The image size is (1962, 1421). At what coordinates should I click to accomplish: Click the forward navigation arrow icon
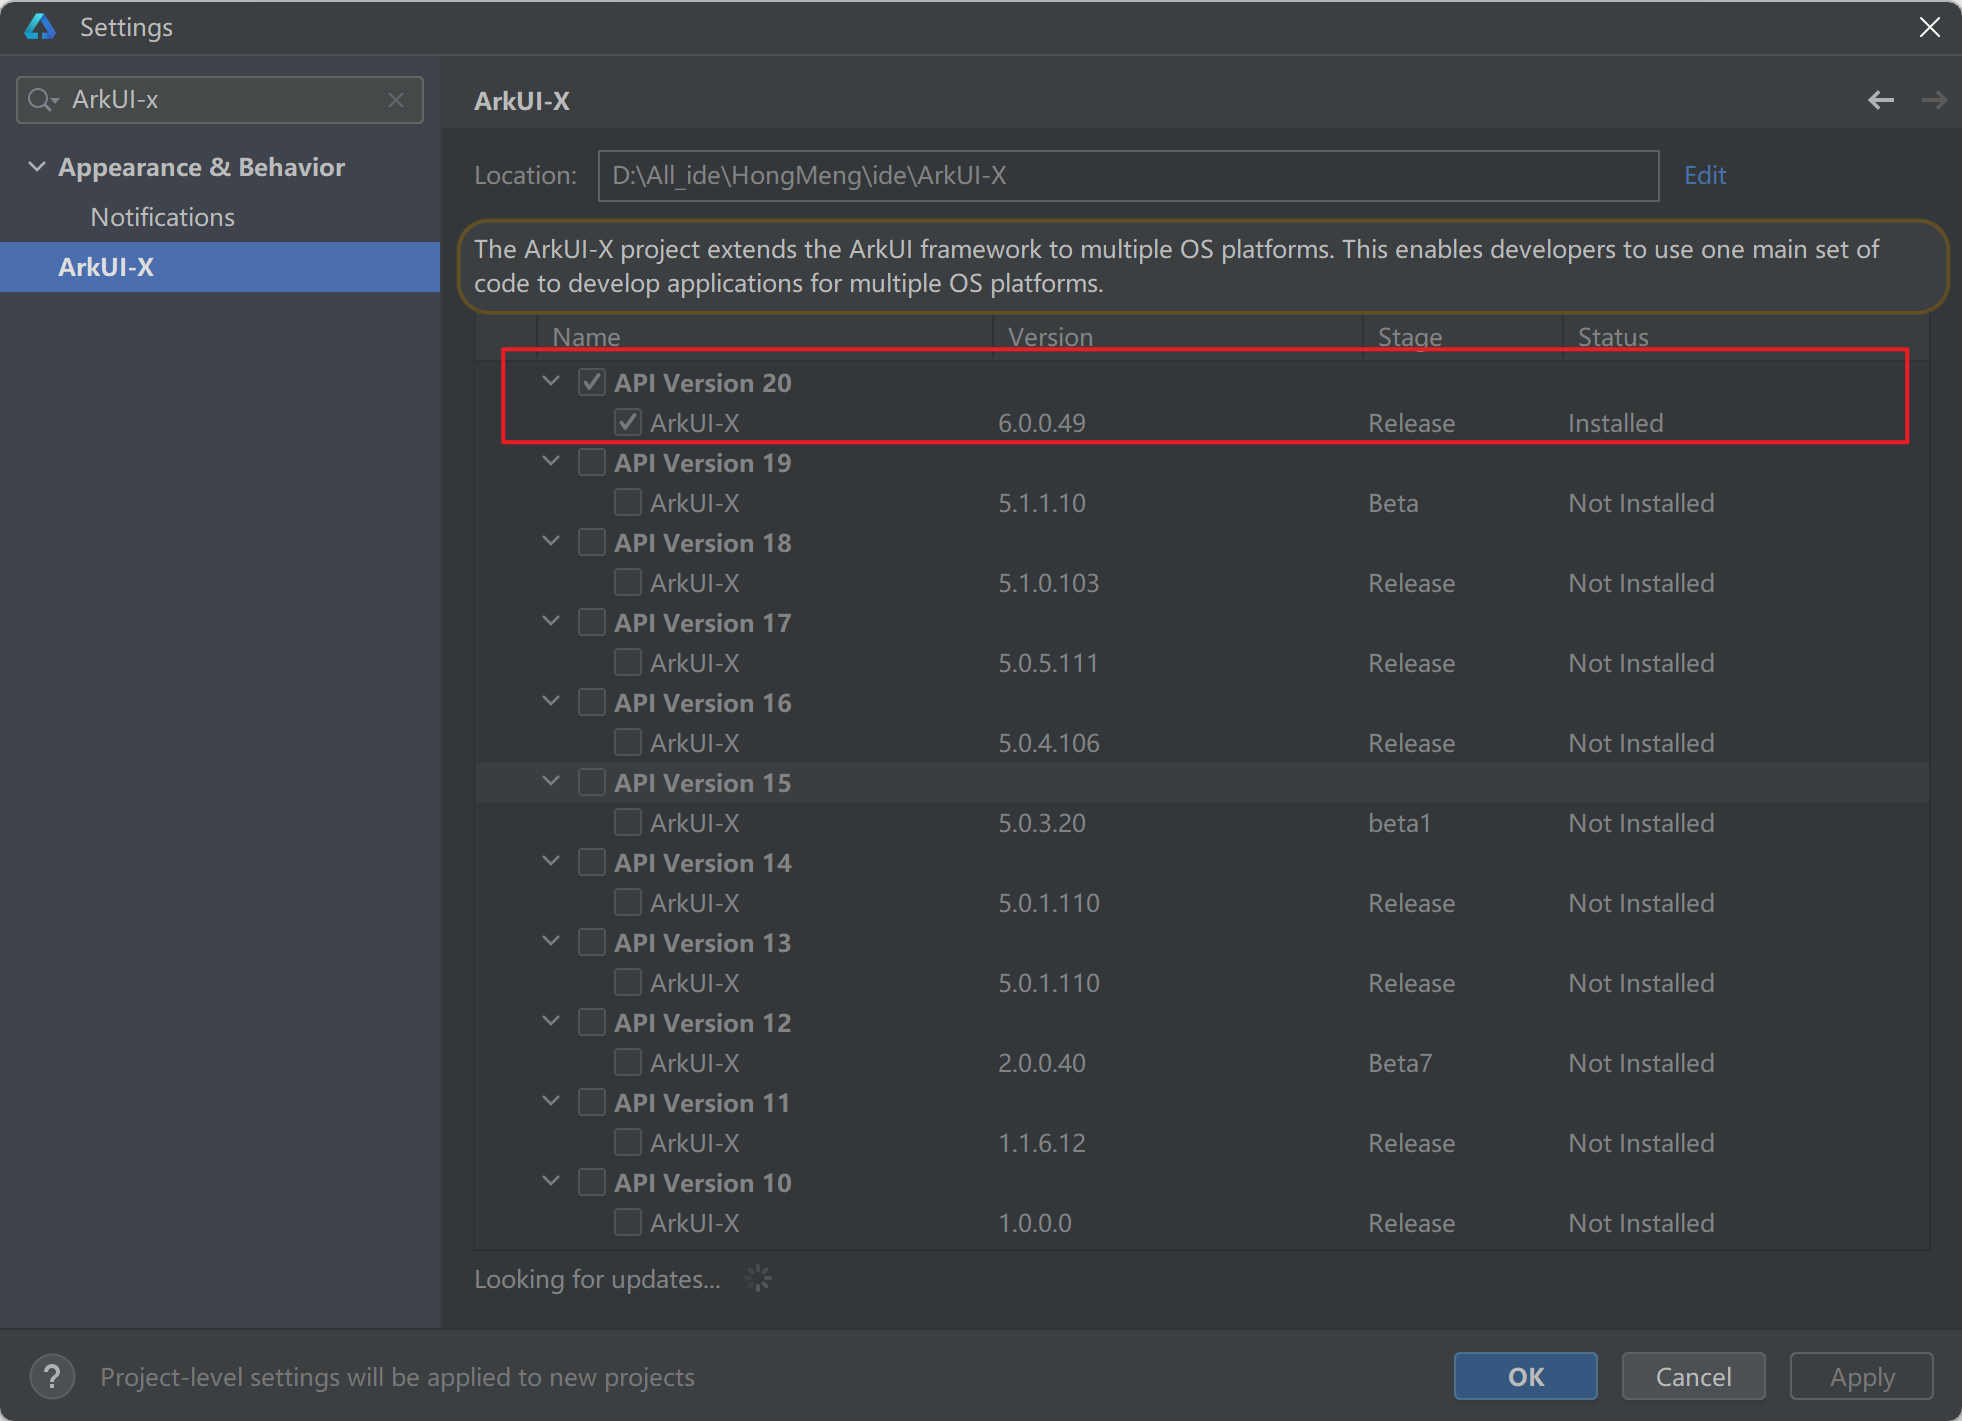click(x=1934, y=100)
